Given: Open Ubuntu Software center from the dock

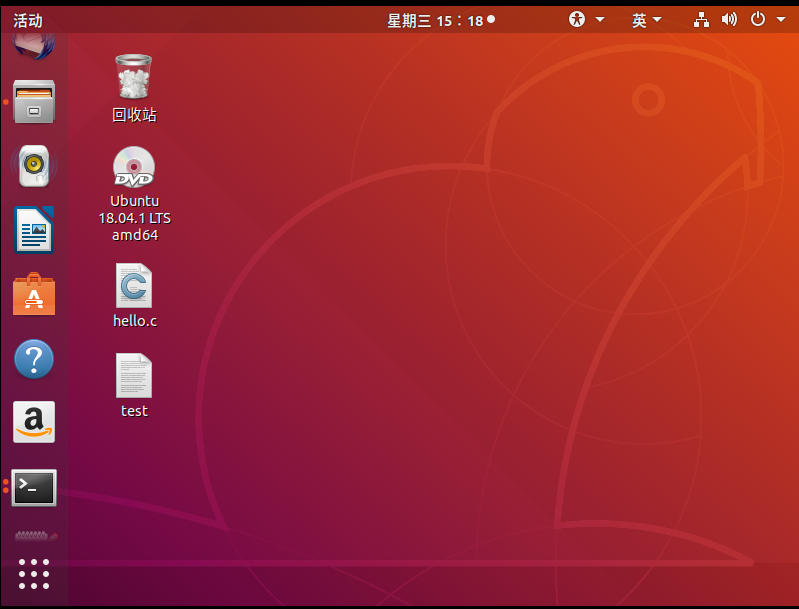Looking at the screenshot, I should pos(34,294).
